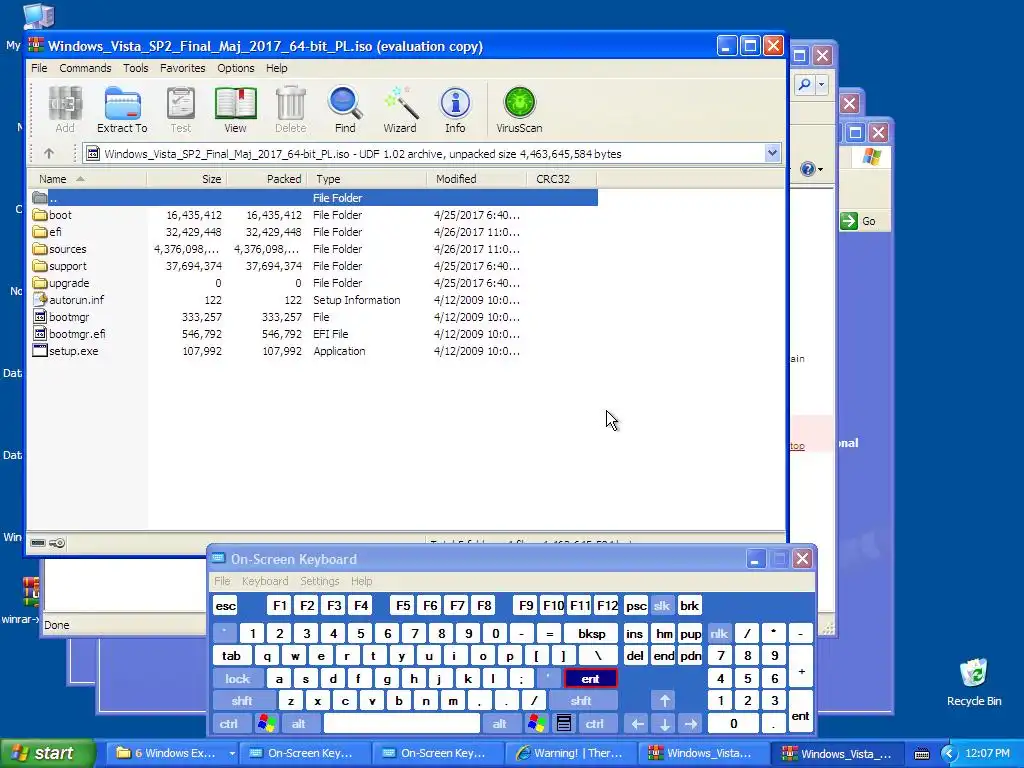Go up one level arrow

(48, 153)
